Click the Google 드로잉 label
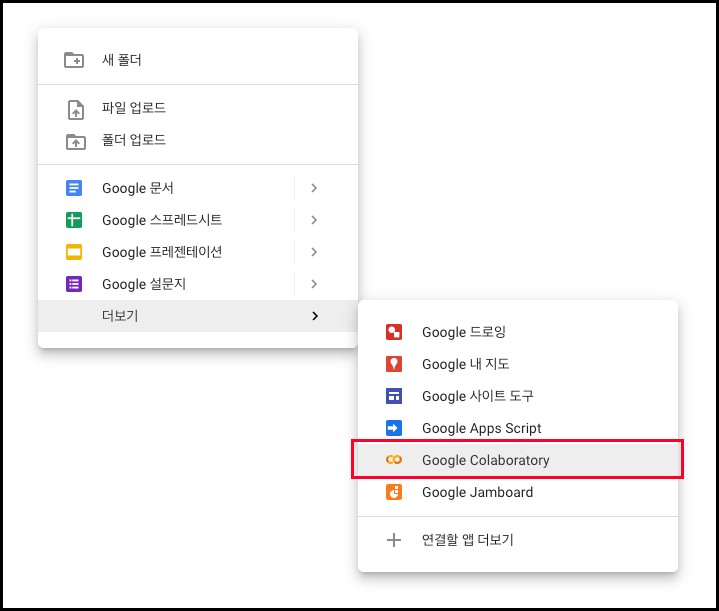This screenshot has width=719, height=611. pyautogui.click(x=464, y=332)
